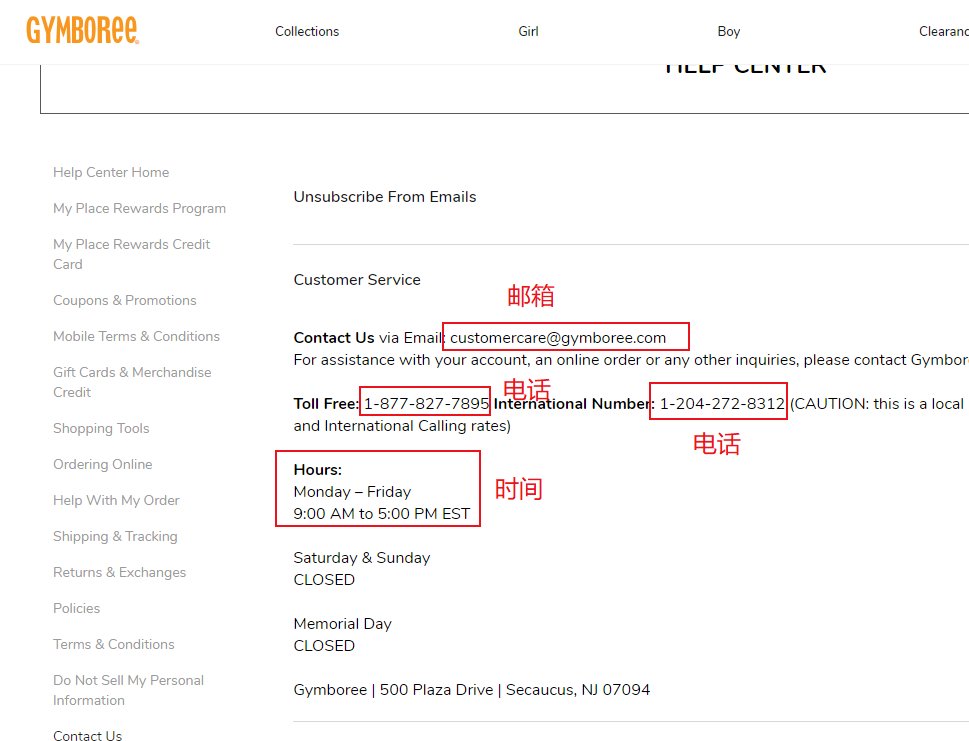Click 'Monday – Friday' text
The image size is (969, 741).
(x=352, y=492)
